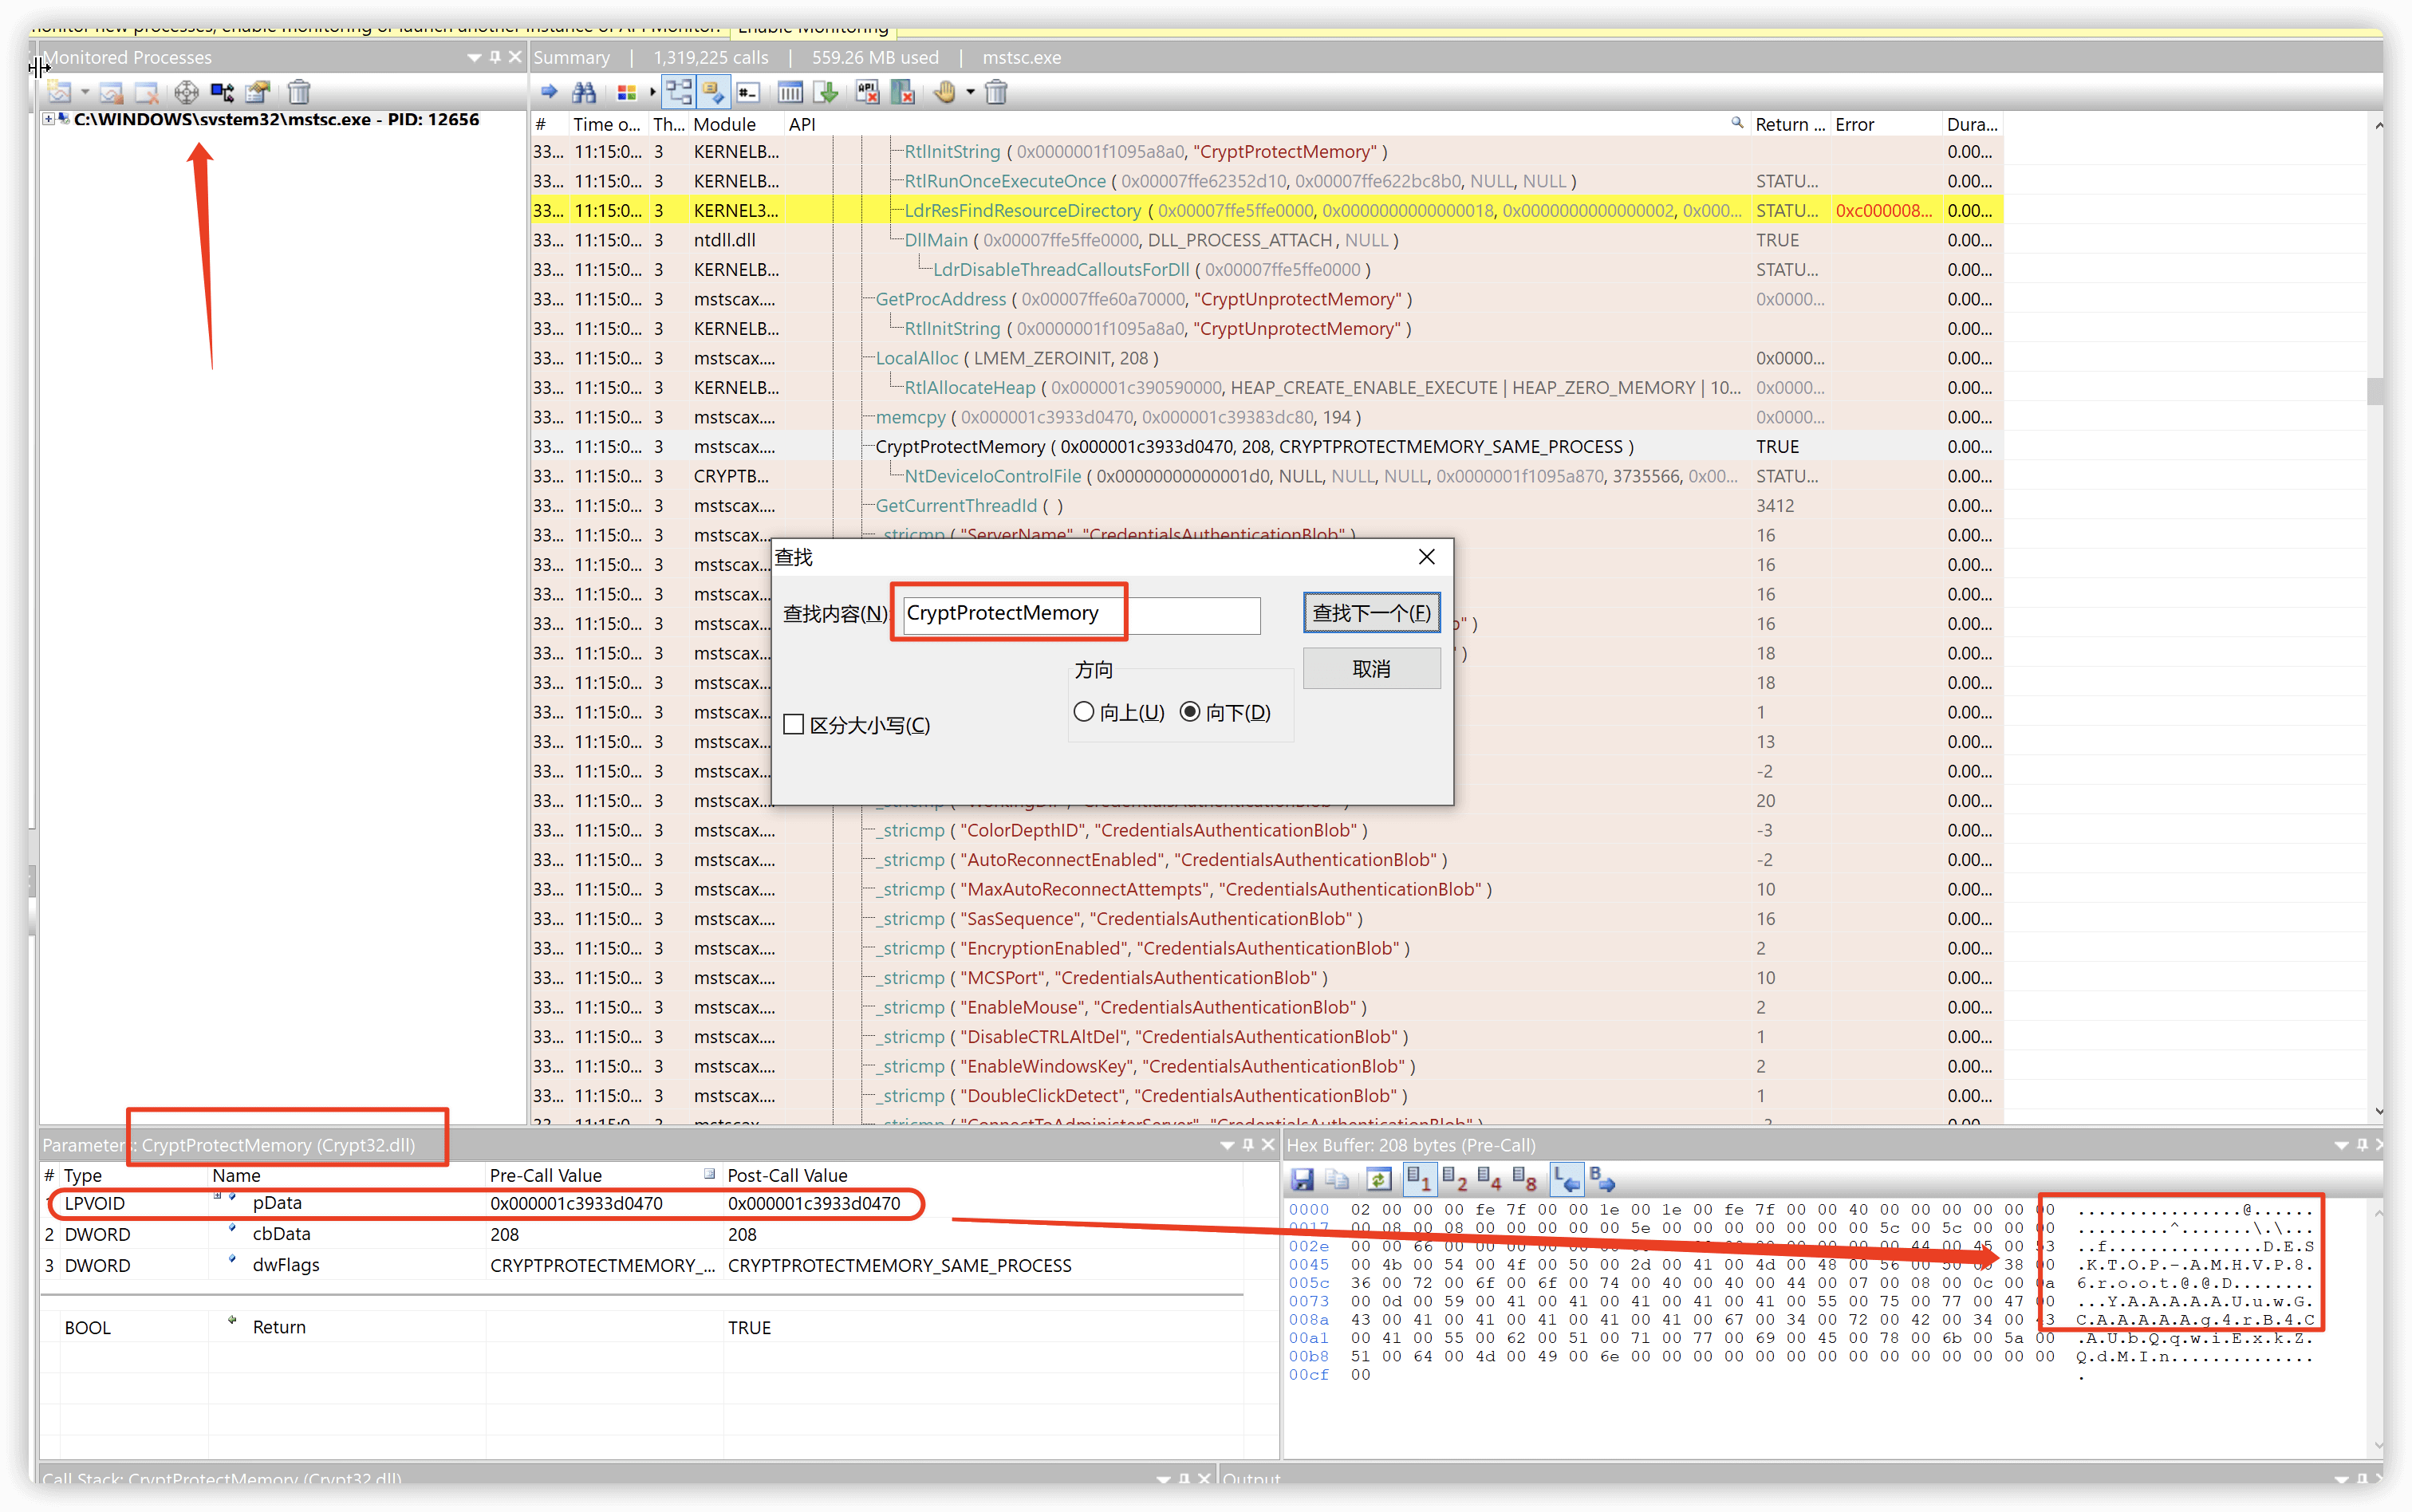Clear summary calls with trash icon
The image size is (2412, 1512).
pyautogui.click(x=996, y=93)
